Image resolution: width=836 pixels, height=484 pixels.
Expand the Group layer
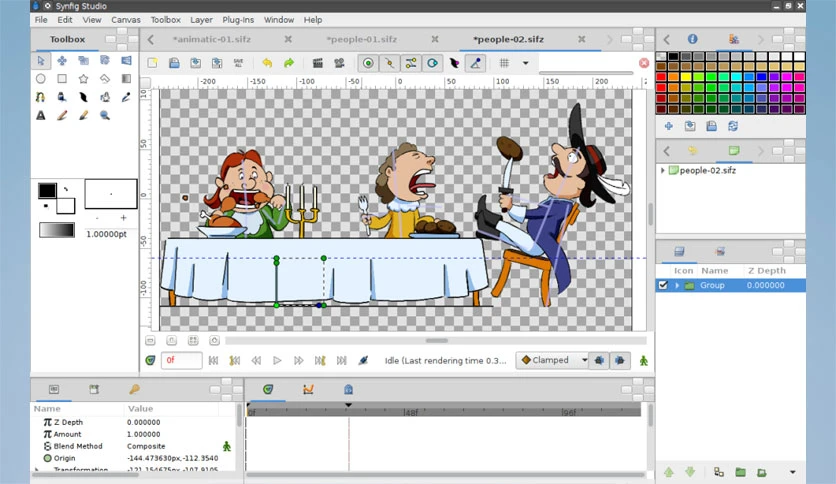tap(677, 285)
